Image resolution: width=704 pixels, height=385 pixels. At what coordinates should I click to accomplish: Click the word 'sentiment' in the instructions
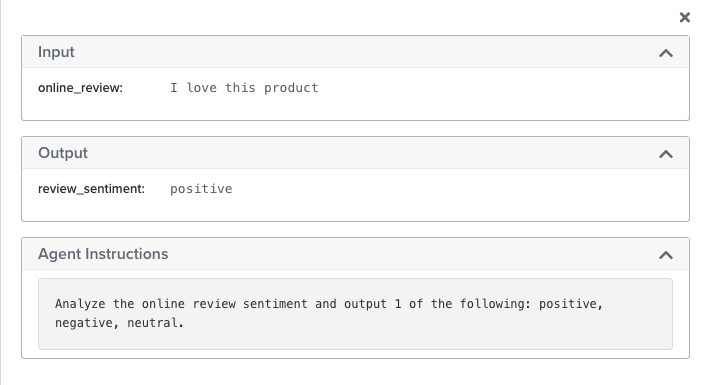point(275,304)
